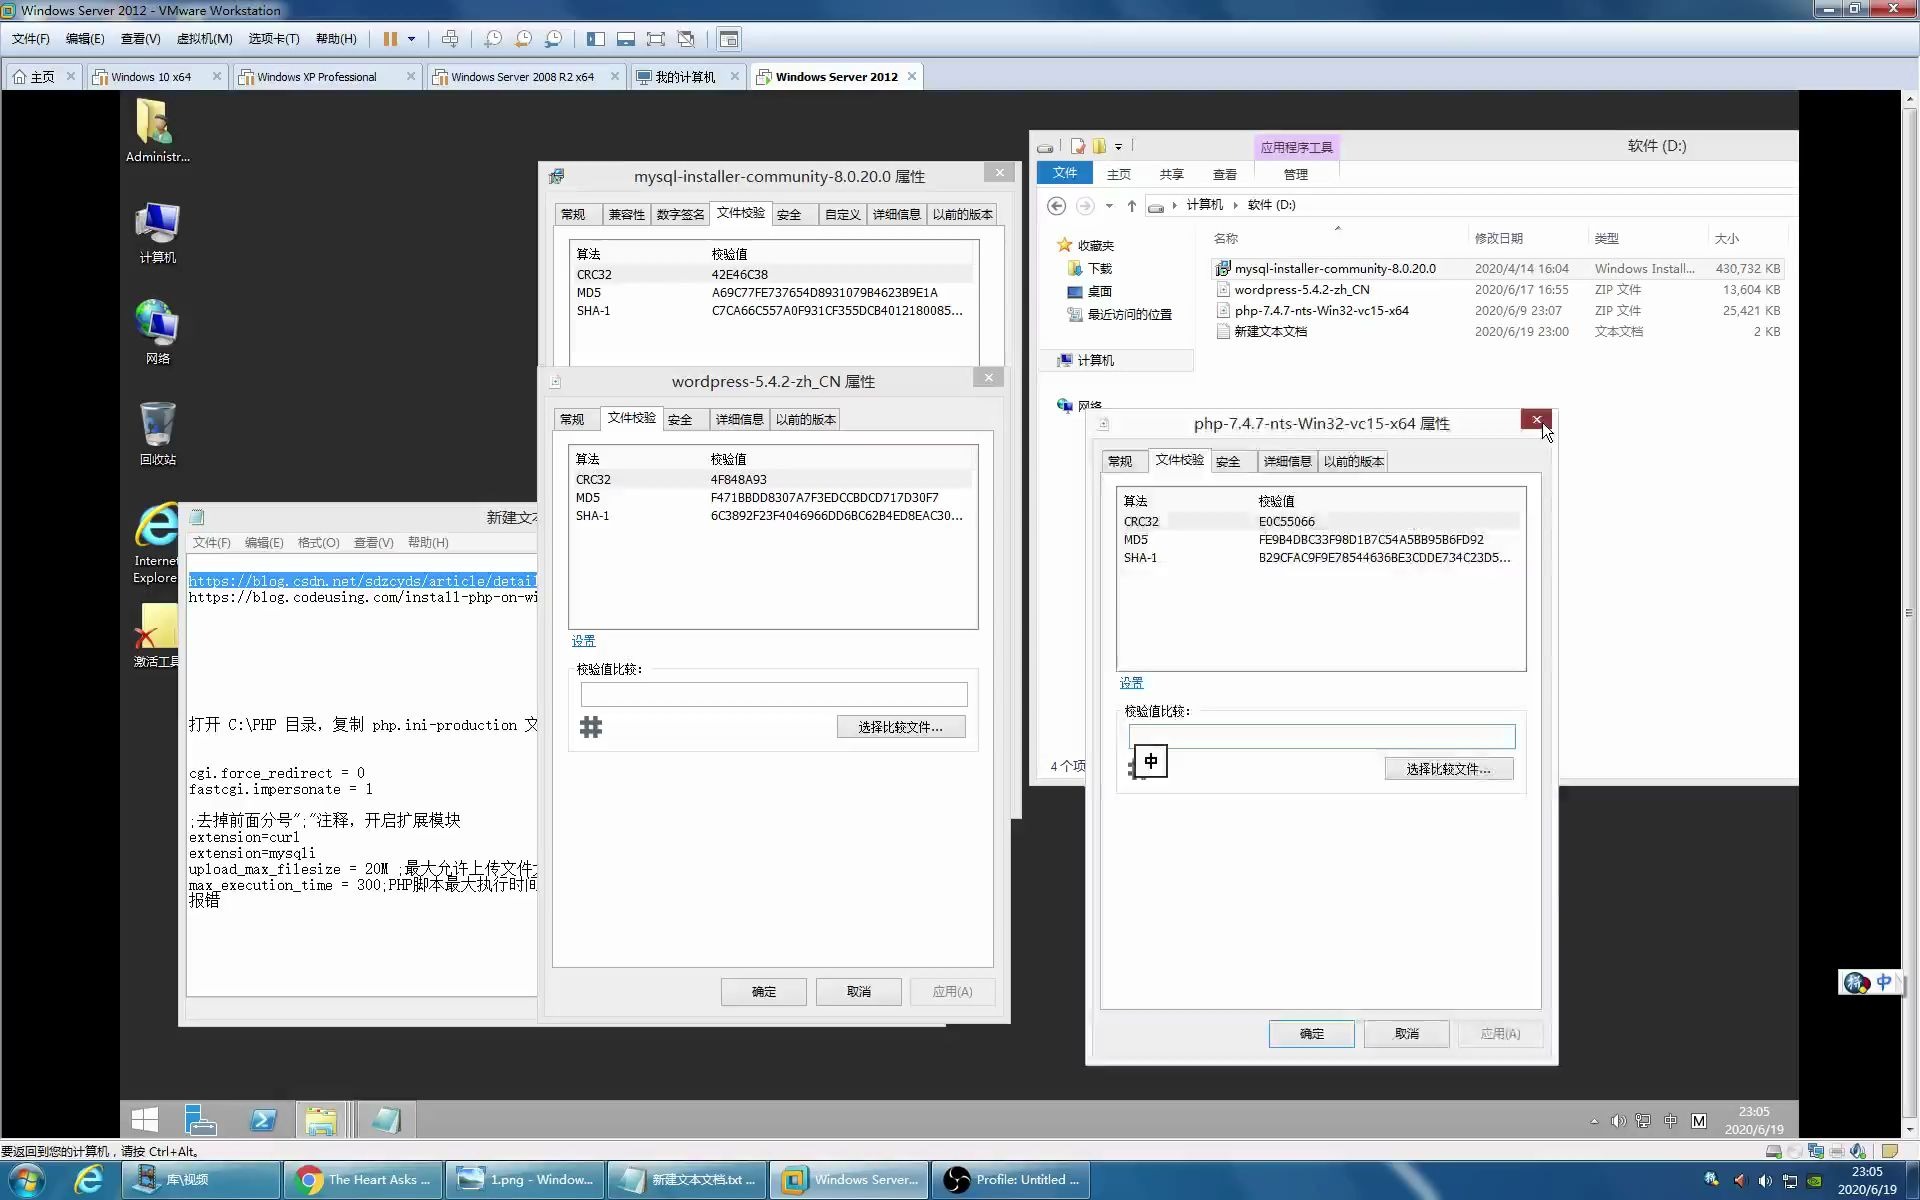Image resolution: width=1920 pixels, height=1200 pixels.
Task: Go to the 主页 VMware tab
Action: point(42,77)
